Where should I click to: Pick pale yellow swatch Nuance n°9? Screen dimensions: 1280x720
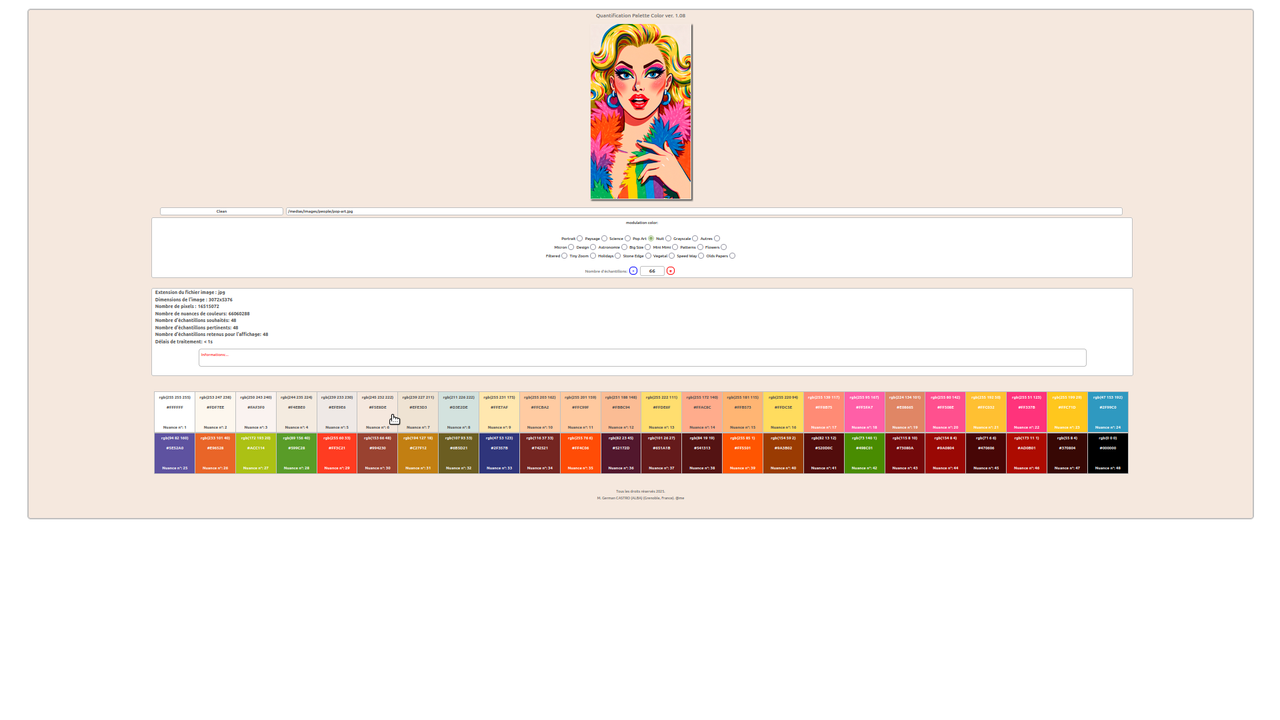point(499,412)
